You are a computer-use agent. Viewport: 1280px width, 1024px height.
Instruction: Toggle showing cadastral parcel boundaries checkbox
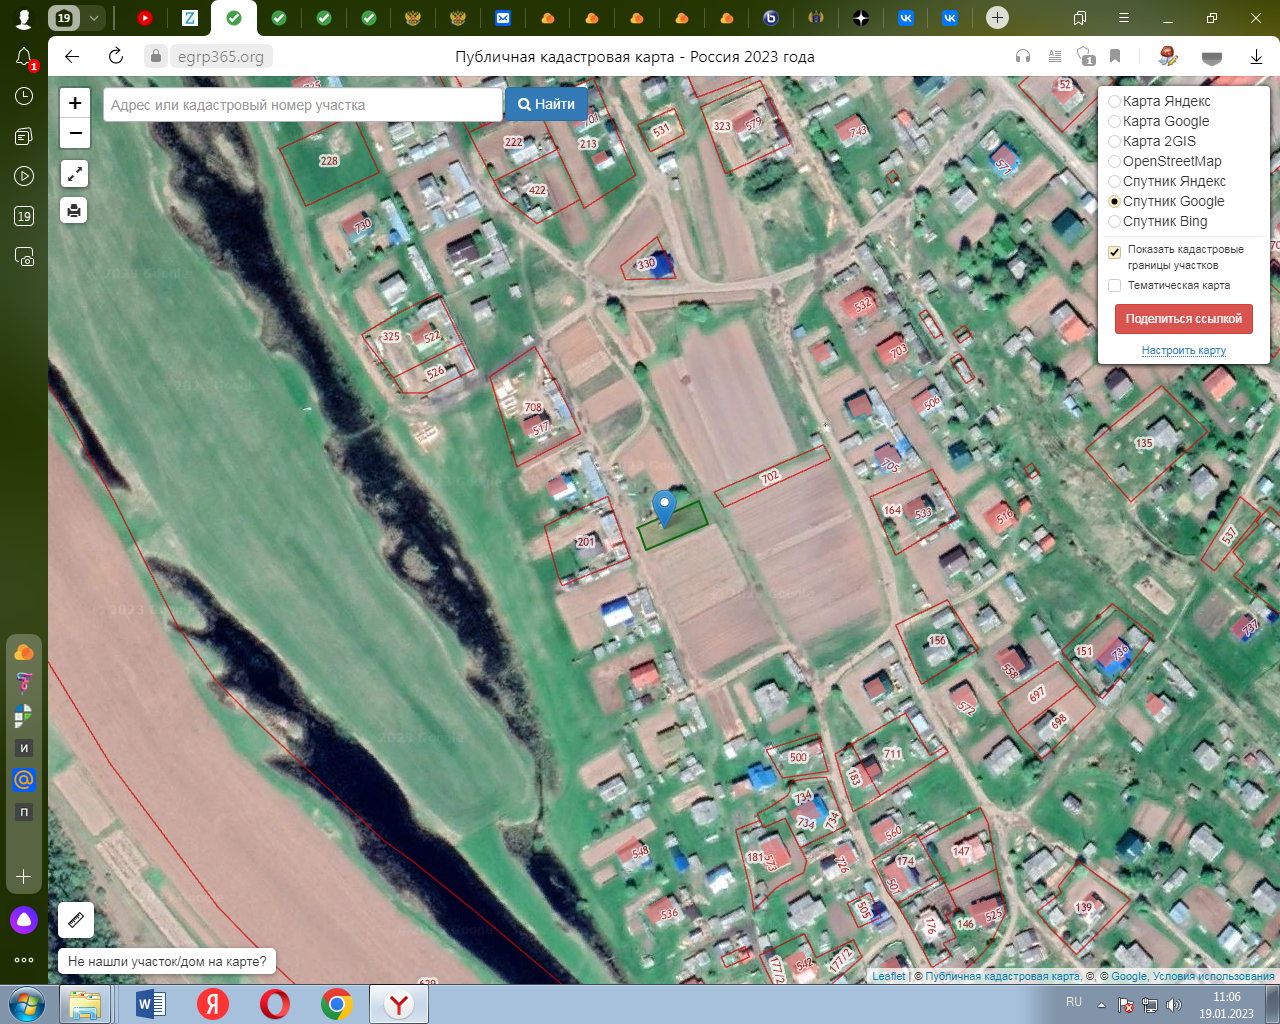click(x=1114, y=252)
